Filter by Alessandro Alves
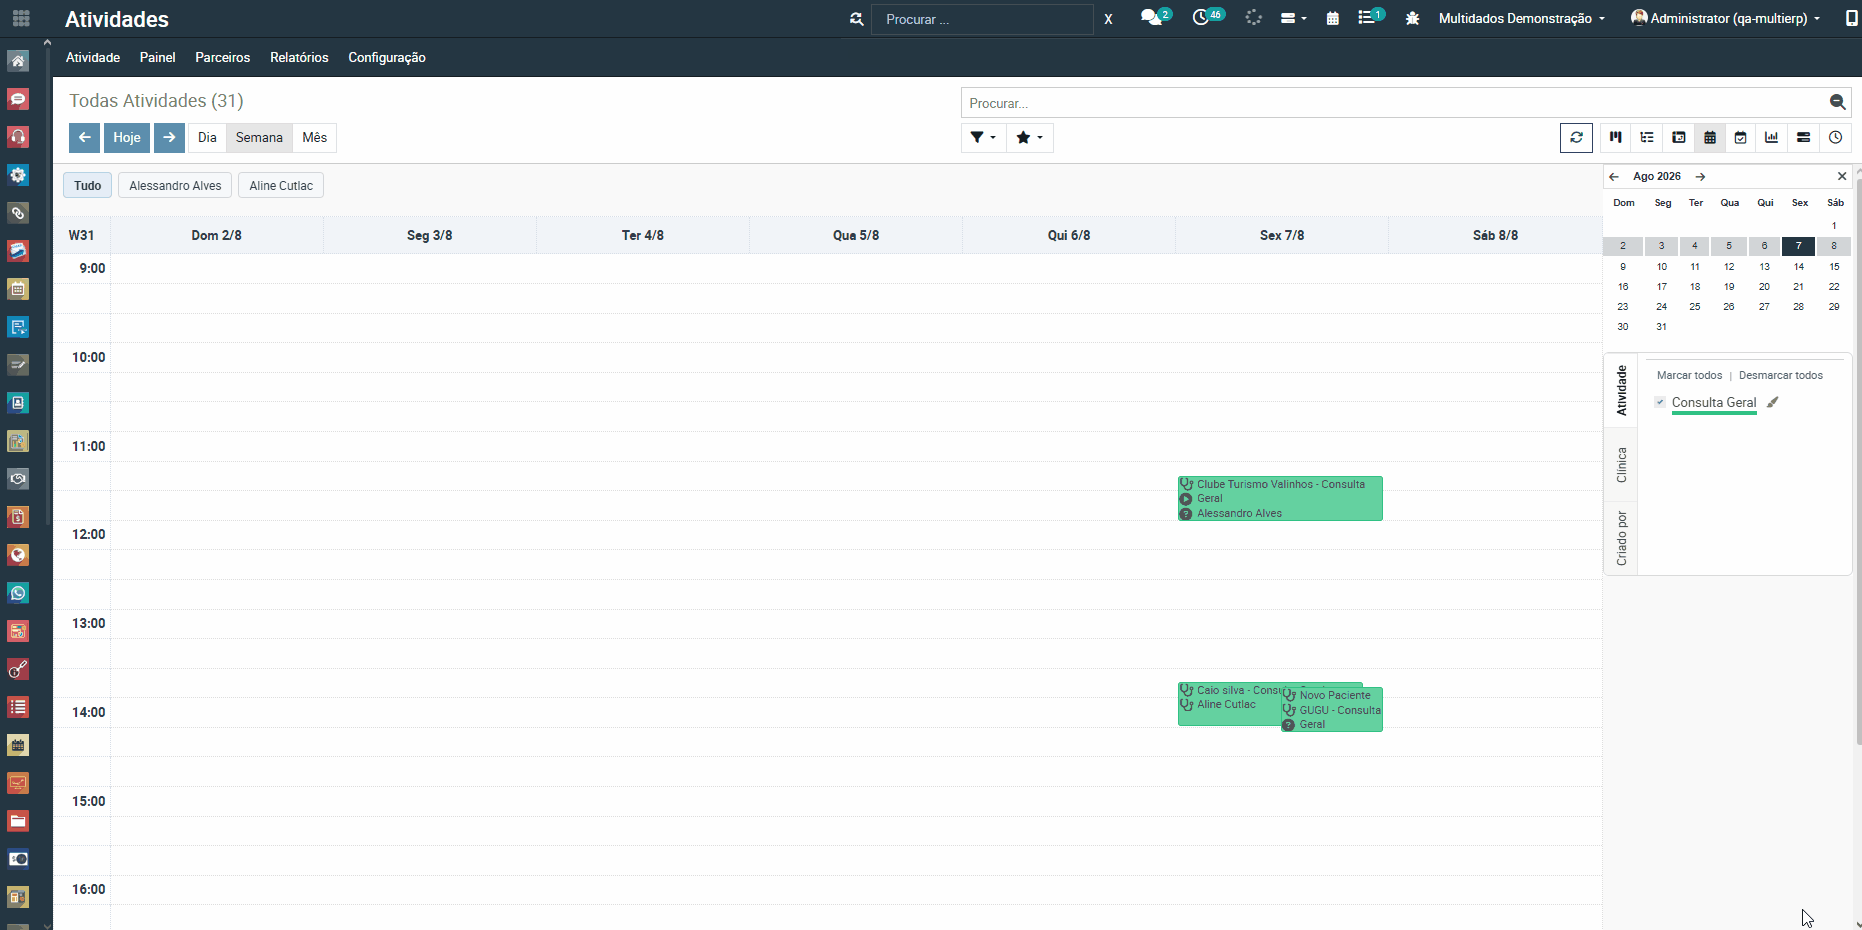The width and height of the screenshot is (1862, 930). (x=175, y=186)
